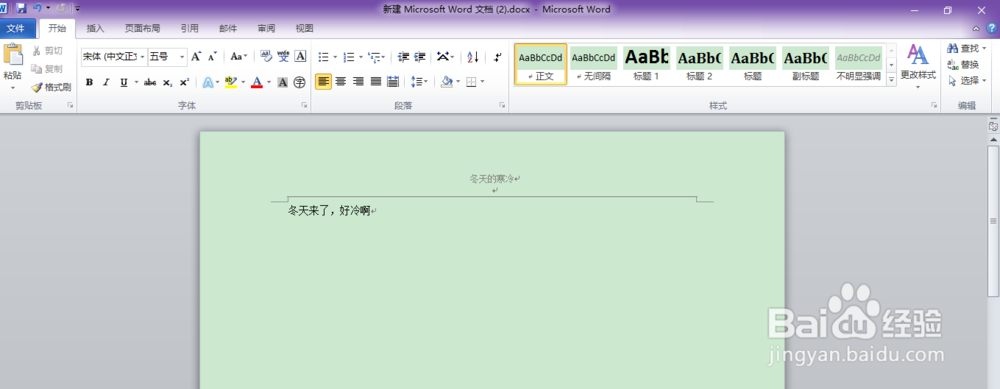This screenshot has height=389, width=1000.
Task: Apply the 标题 1 style
Action: pyautogui.click(x=646, y=64)
